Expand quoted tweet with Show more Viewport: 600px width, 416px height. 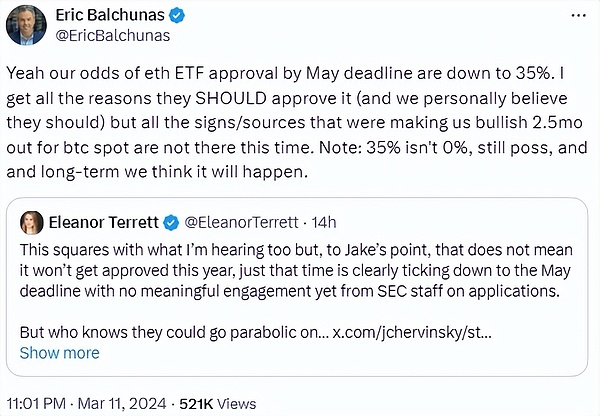pyautogui.click(x=59, y=352)
